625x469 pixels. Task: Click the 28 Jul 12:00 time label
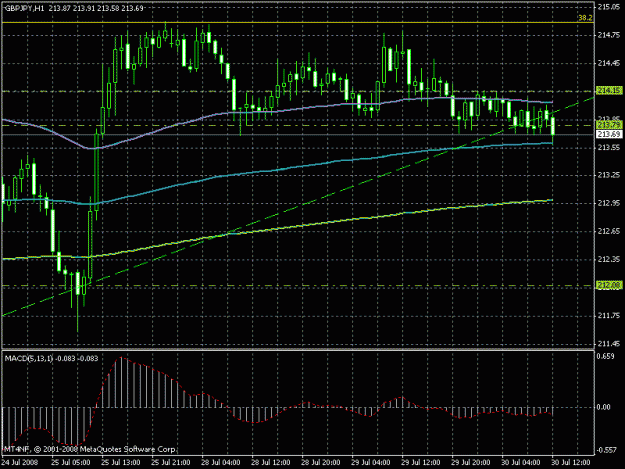[271, 463]
